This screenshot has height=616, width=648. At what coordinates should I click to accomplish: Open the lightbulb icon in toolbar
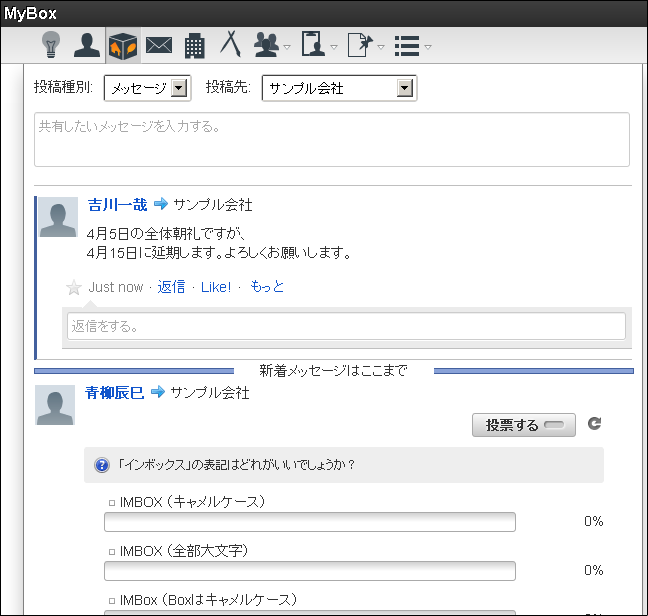tap(51, 45)
